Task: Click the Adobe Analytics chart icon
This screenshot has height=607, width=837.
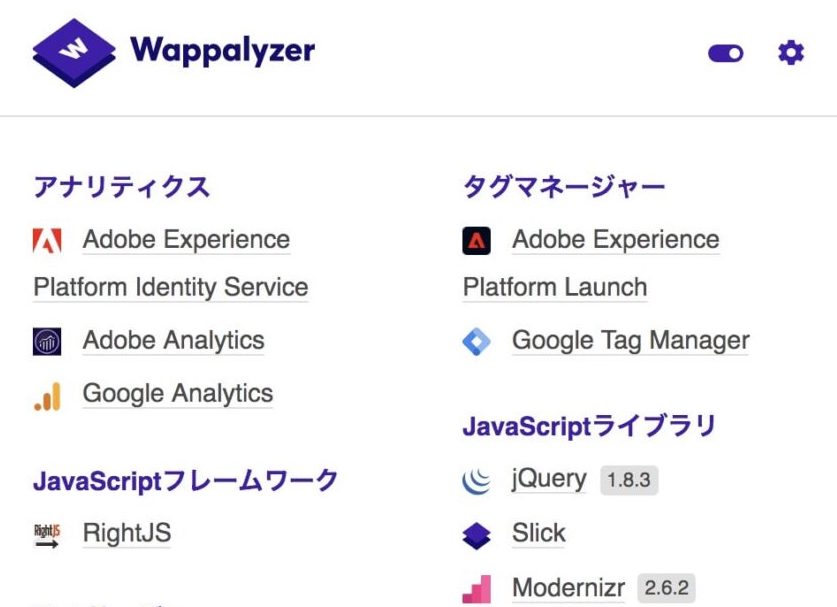Action: coord(47,342)
